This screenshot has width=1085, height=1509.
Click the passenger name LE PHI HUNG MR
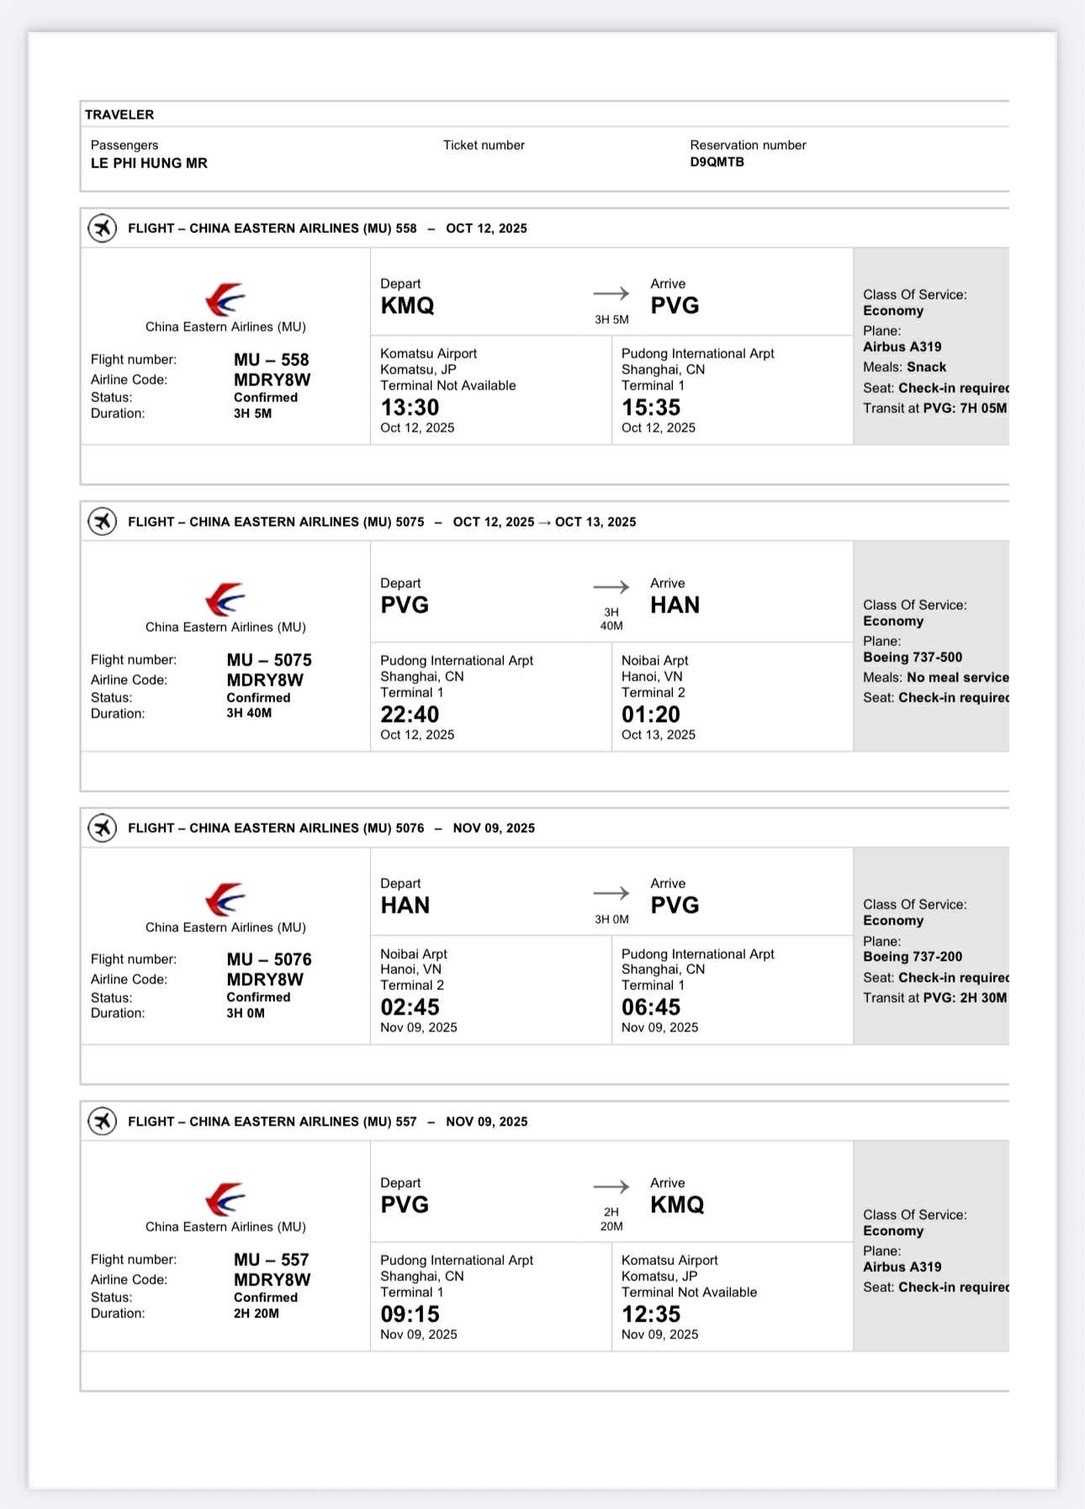149,163
